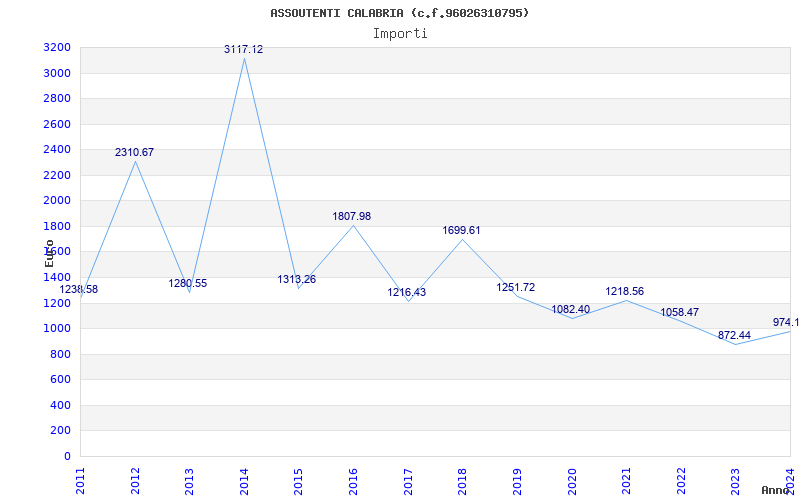Click the 200 y-axis tick label
The height and width of the screenshot is (500, 800).
coord(60,431)
